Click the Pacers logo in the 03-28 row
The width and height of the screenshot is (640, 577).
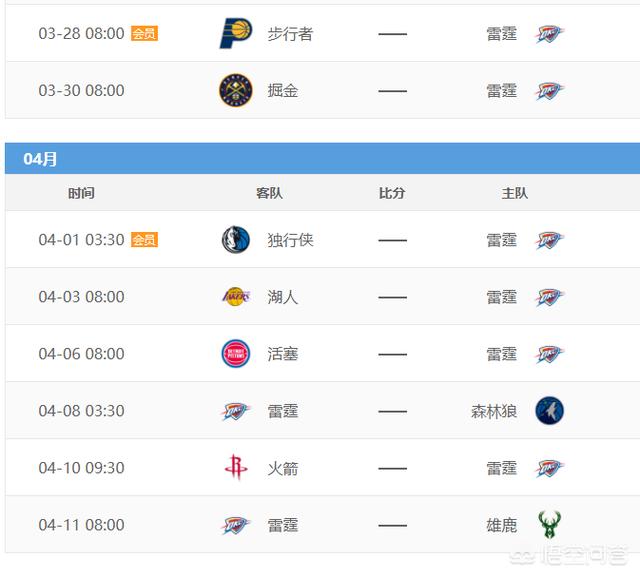coord(236,33)
